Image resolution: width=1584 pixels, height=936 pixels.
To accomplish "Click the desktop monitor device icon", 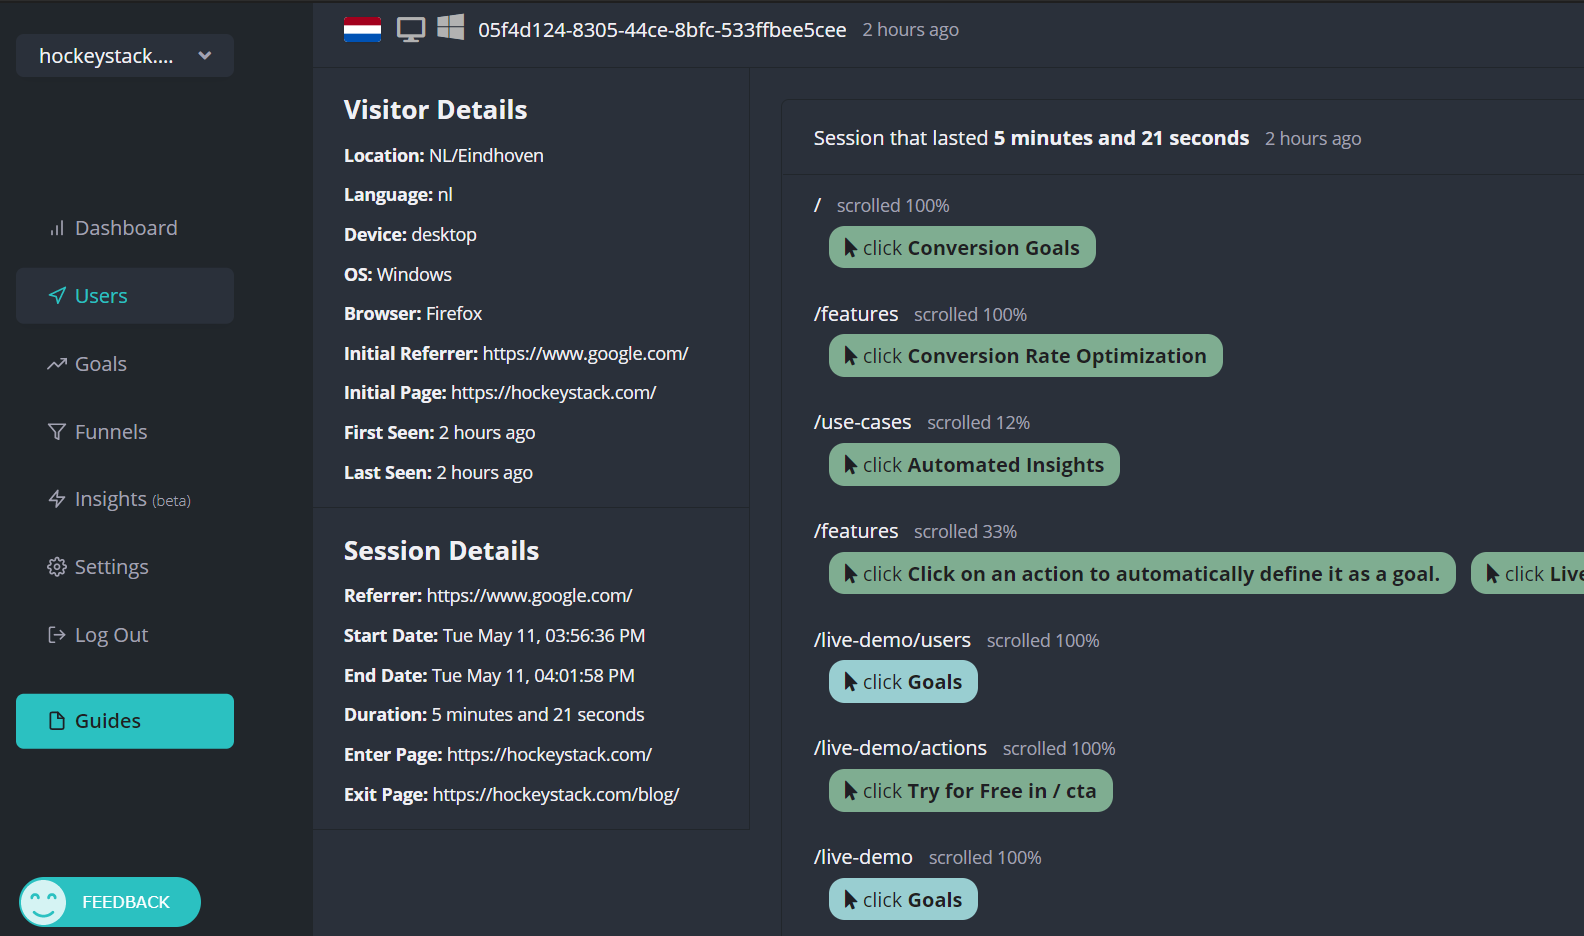I will click(x=411, y=30).
